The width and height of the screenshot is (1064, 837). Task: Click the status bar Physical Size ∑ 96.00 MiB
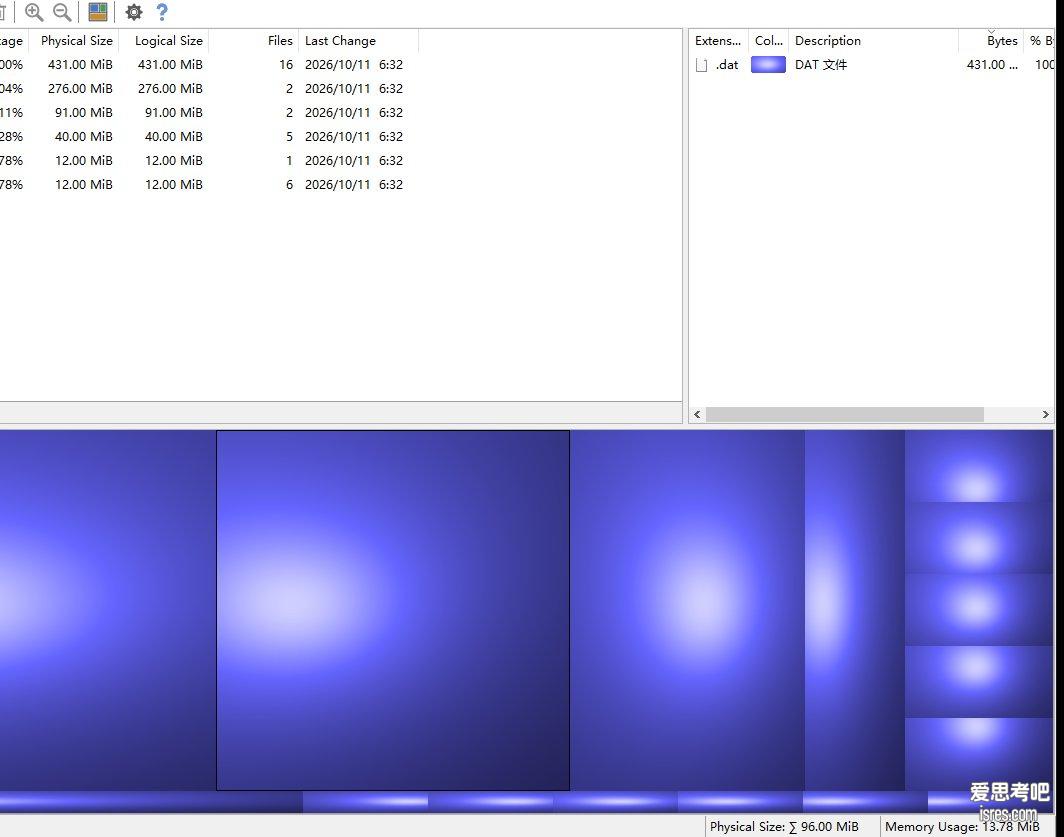(784, 827)
